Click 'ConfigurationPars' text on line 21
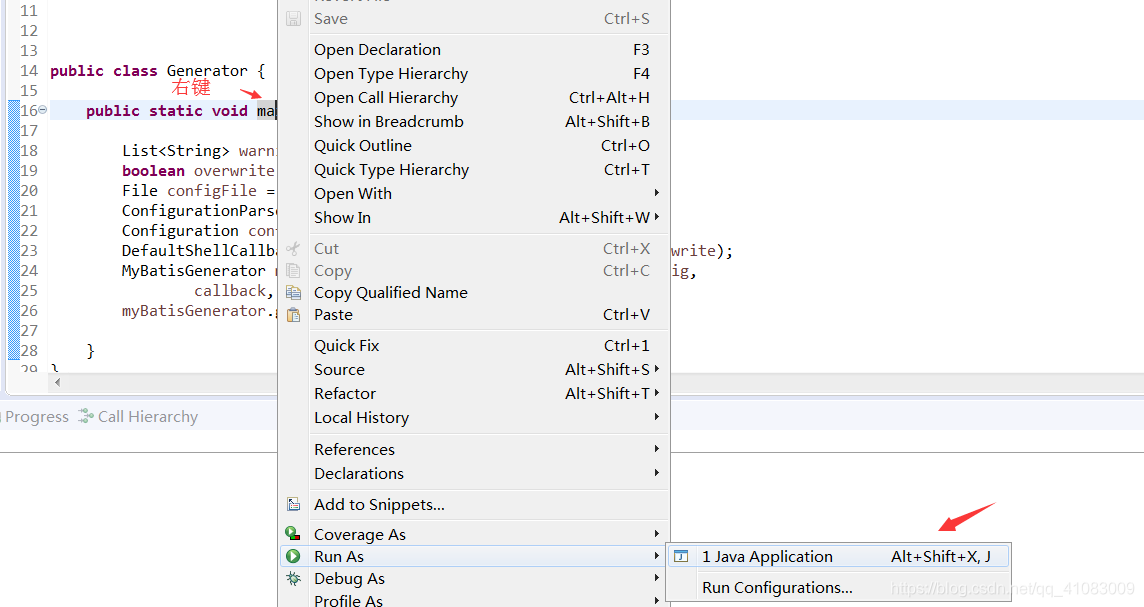Image resolution: width=1144 pixels, height=607 pixels. pos(199,211)
